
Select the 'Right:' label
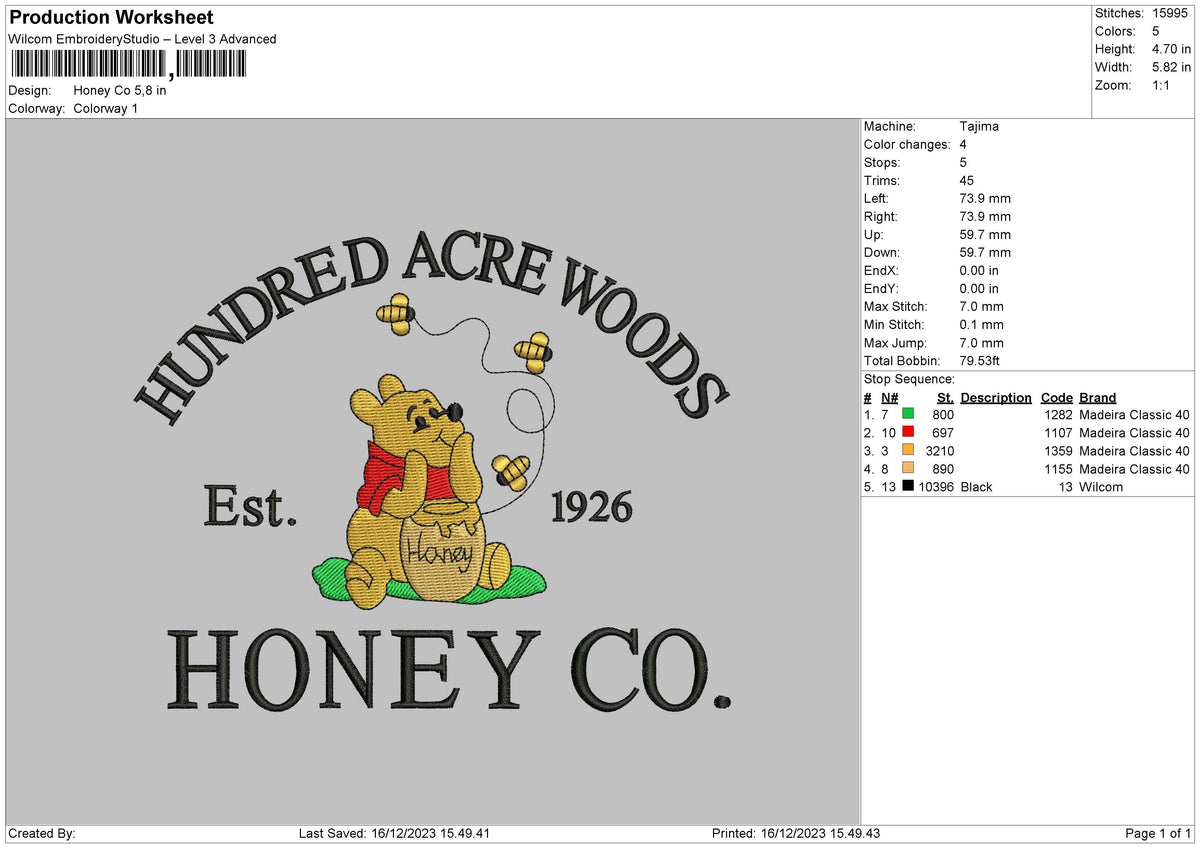(x=881, y=216)
